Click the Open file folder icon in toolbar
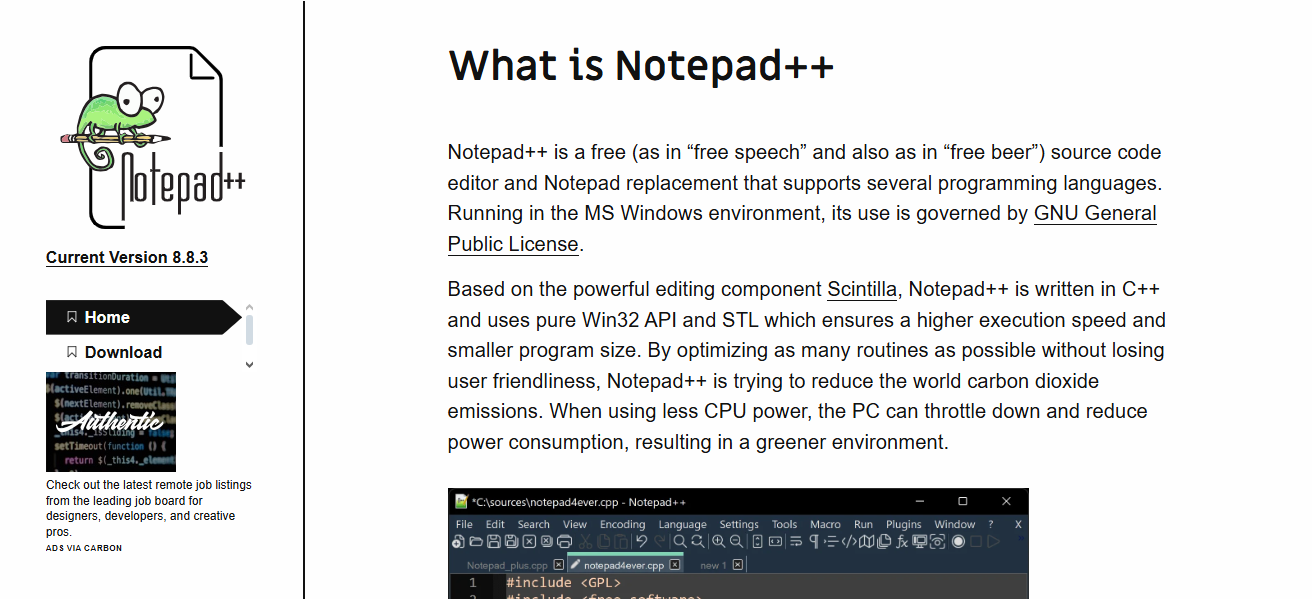 pyautogui.click(x=476, y=541)
